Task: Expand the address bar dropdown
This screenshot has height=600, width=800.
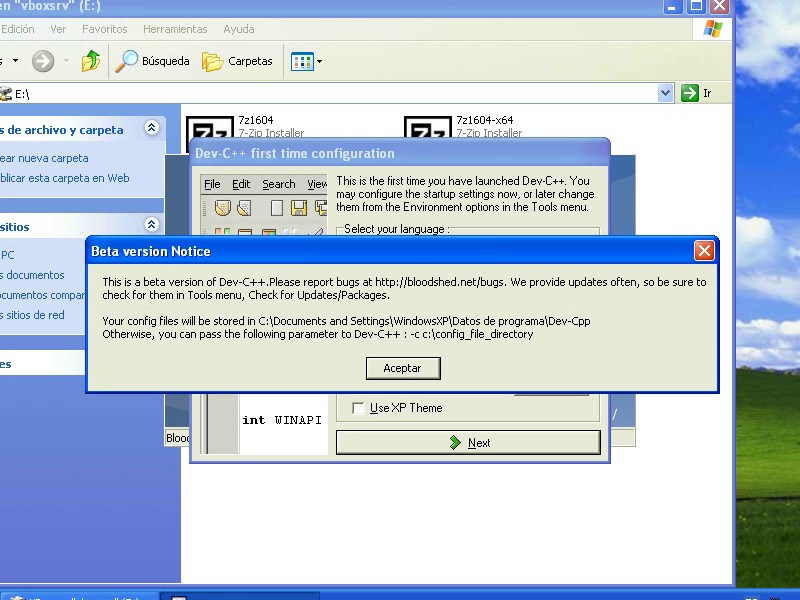Action: tap(665, 93)
